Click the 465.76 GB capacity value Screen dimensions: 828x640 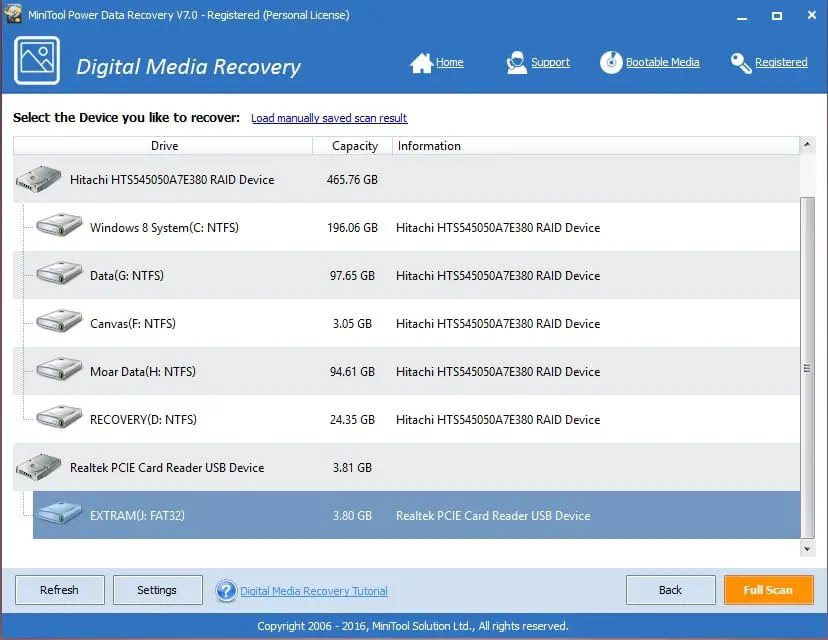pyautogui.click(x=352, y=180)
